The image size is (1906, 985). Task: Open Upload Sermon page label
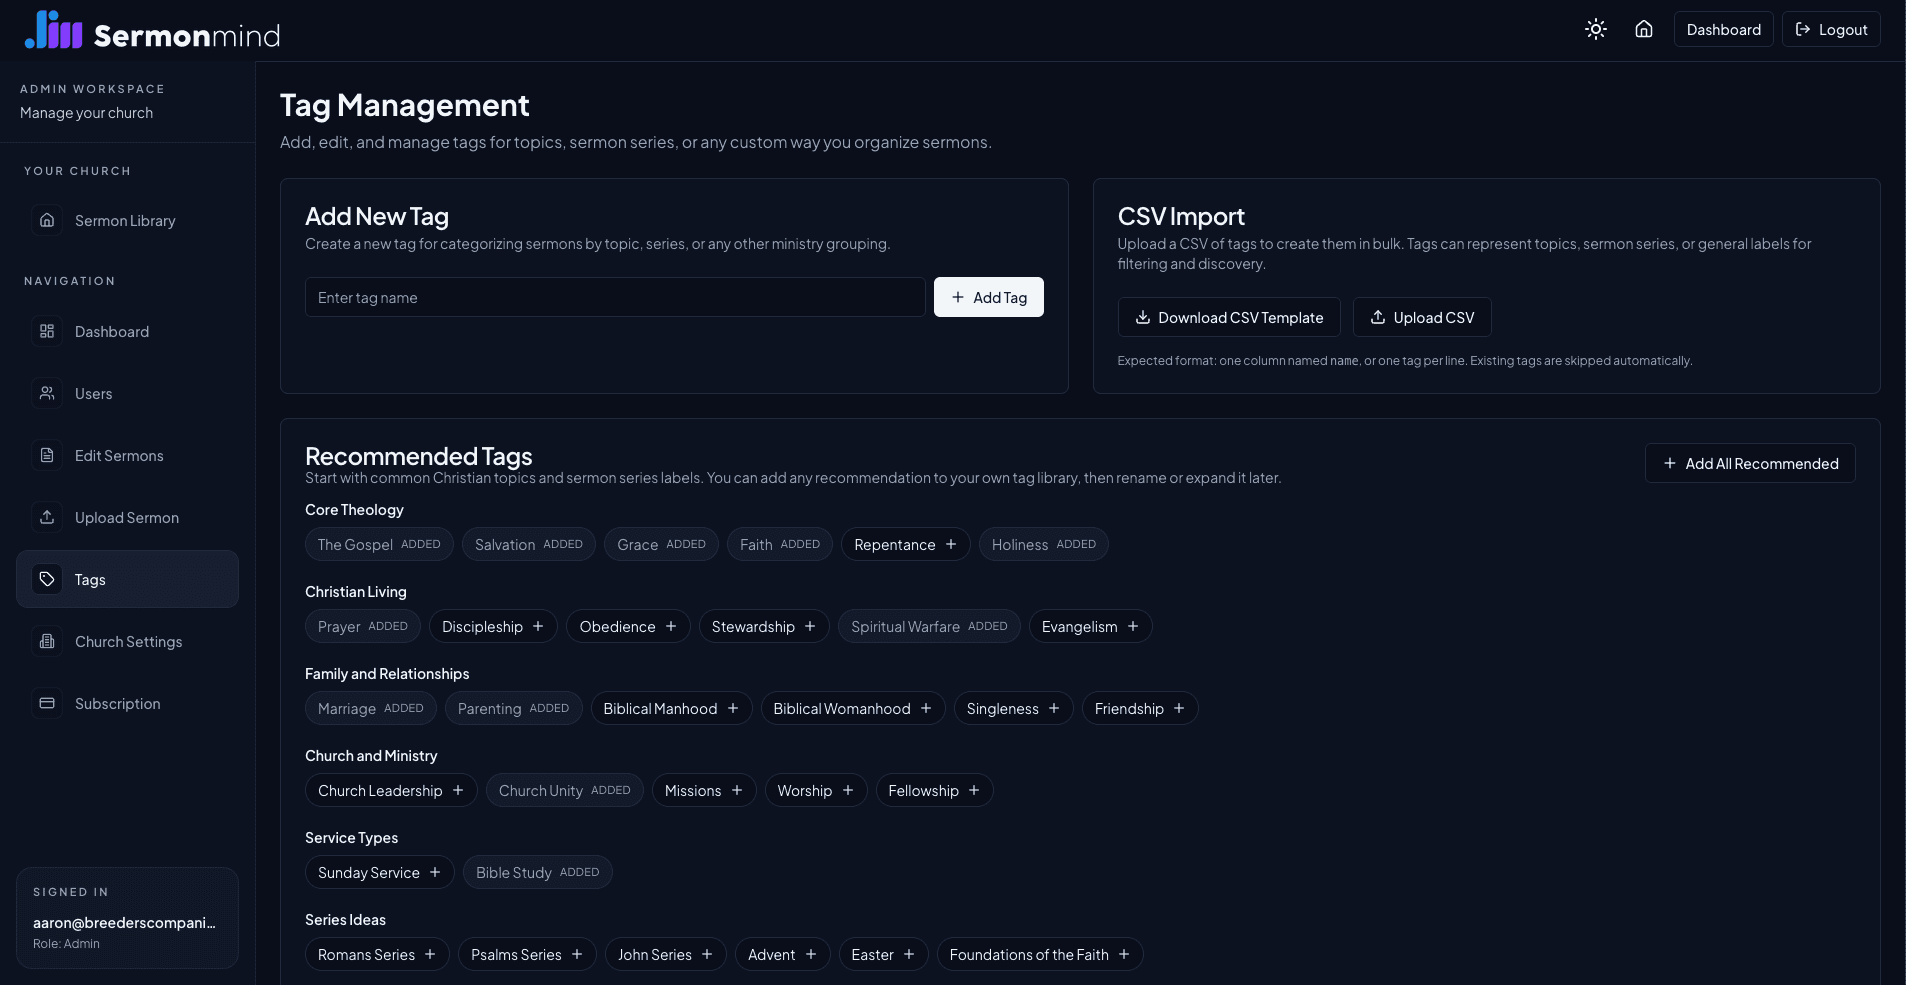tap(127, 517)
